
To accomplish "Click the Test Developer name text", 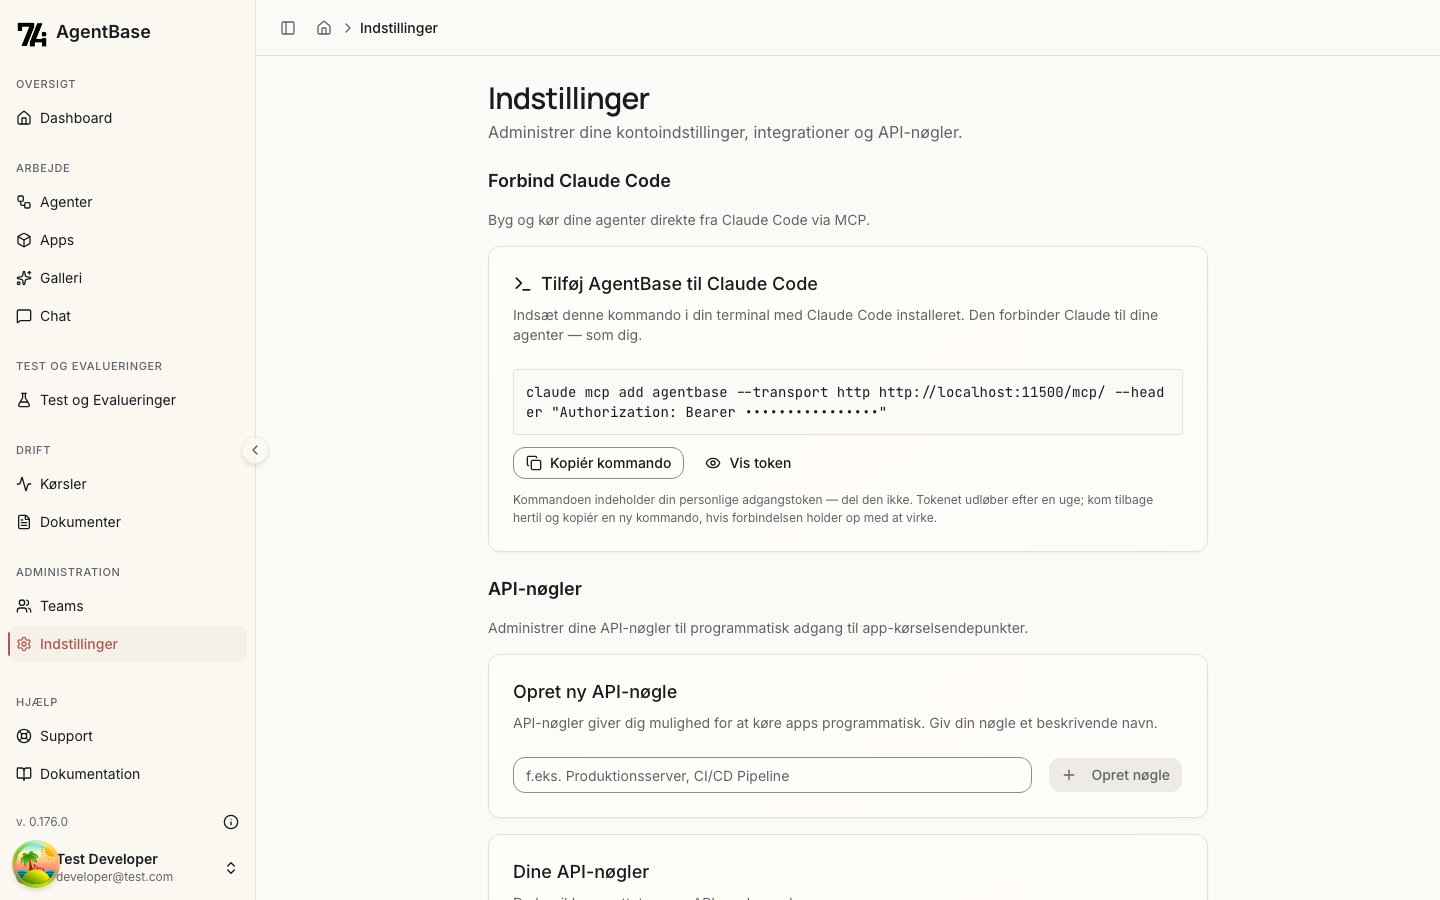I will pyautogui.click(x=108, y=859).
